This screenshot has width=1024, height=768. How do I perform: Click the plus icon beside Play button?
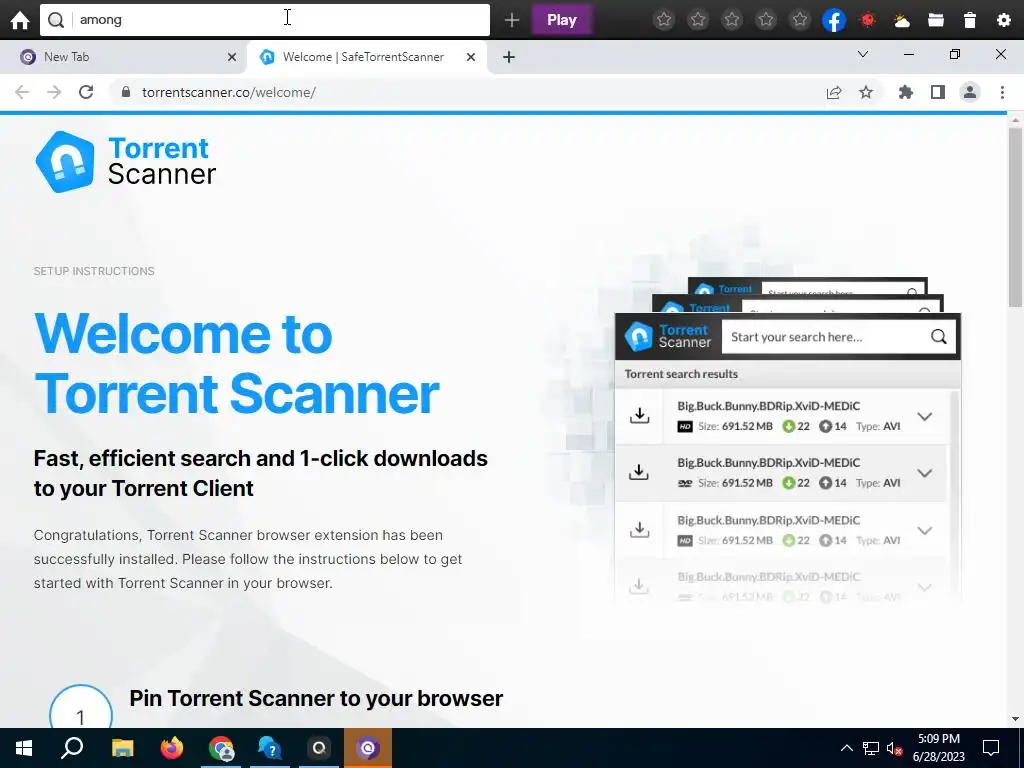coord(511,20)
